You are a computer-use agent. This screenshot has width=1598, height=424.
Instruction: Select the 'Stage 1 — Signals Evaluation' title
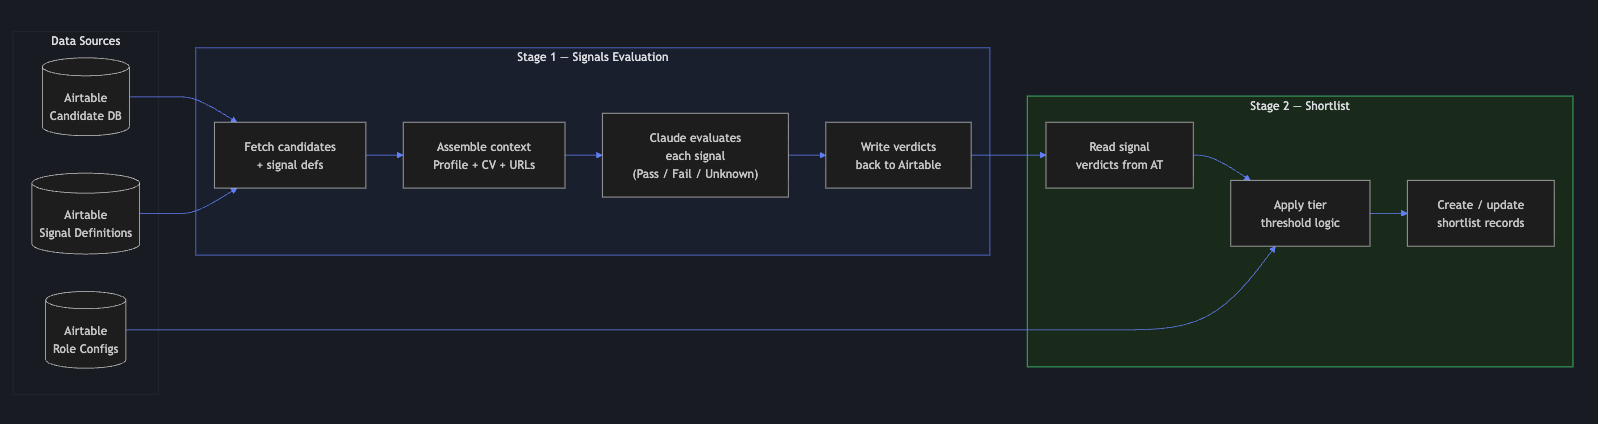tap(592, 57)
